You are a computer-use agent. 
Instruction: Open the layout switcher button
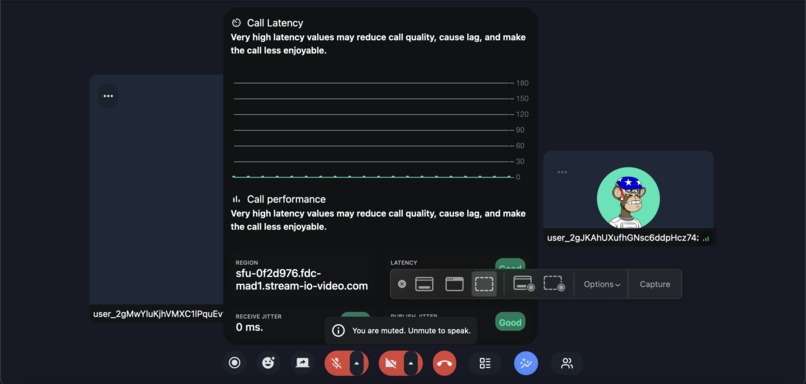point(485,363)
